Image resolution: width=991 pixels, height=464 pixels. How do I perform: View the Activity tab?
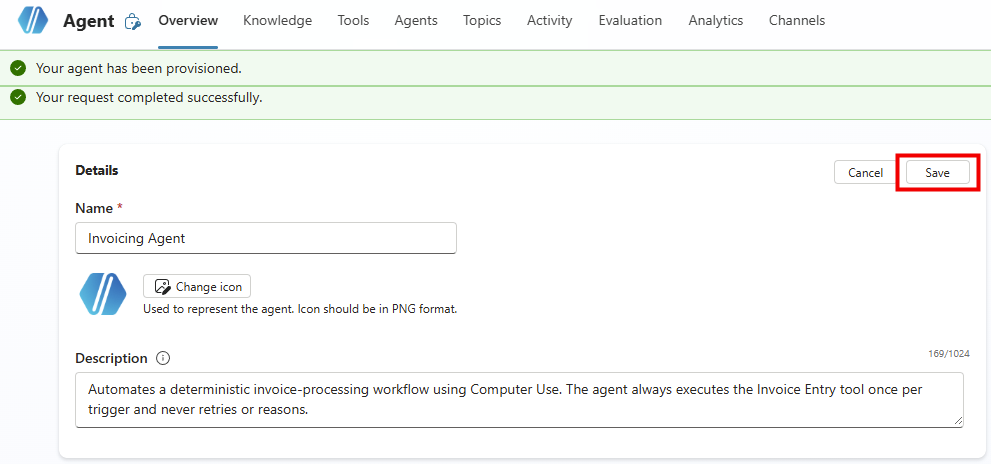550,20
